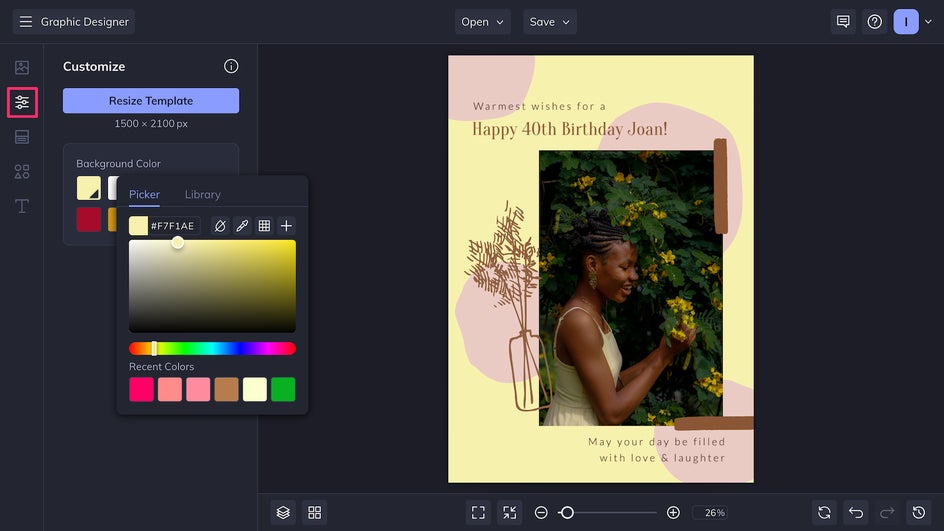The height and width of the screenshot is (531, 944).
Task: Open the feedback comments icon
Action: [843, 22]
